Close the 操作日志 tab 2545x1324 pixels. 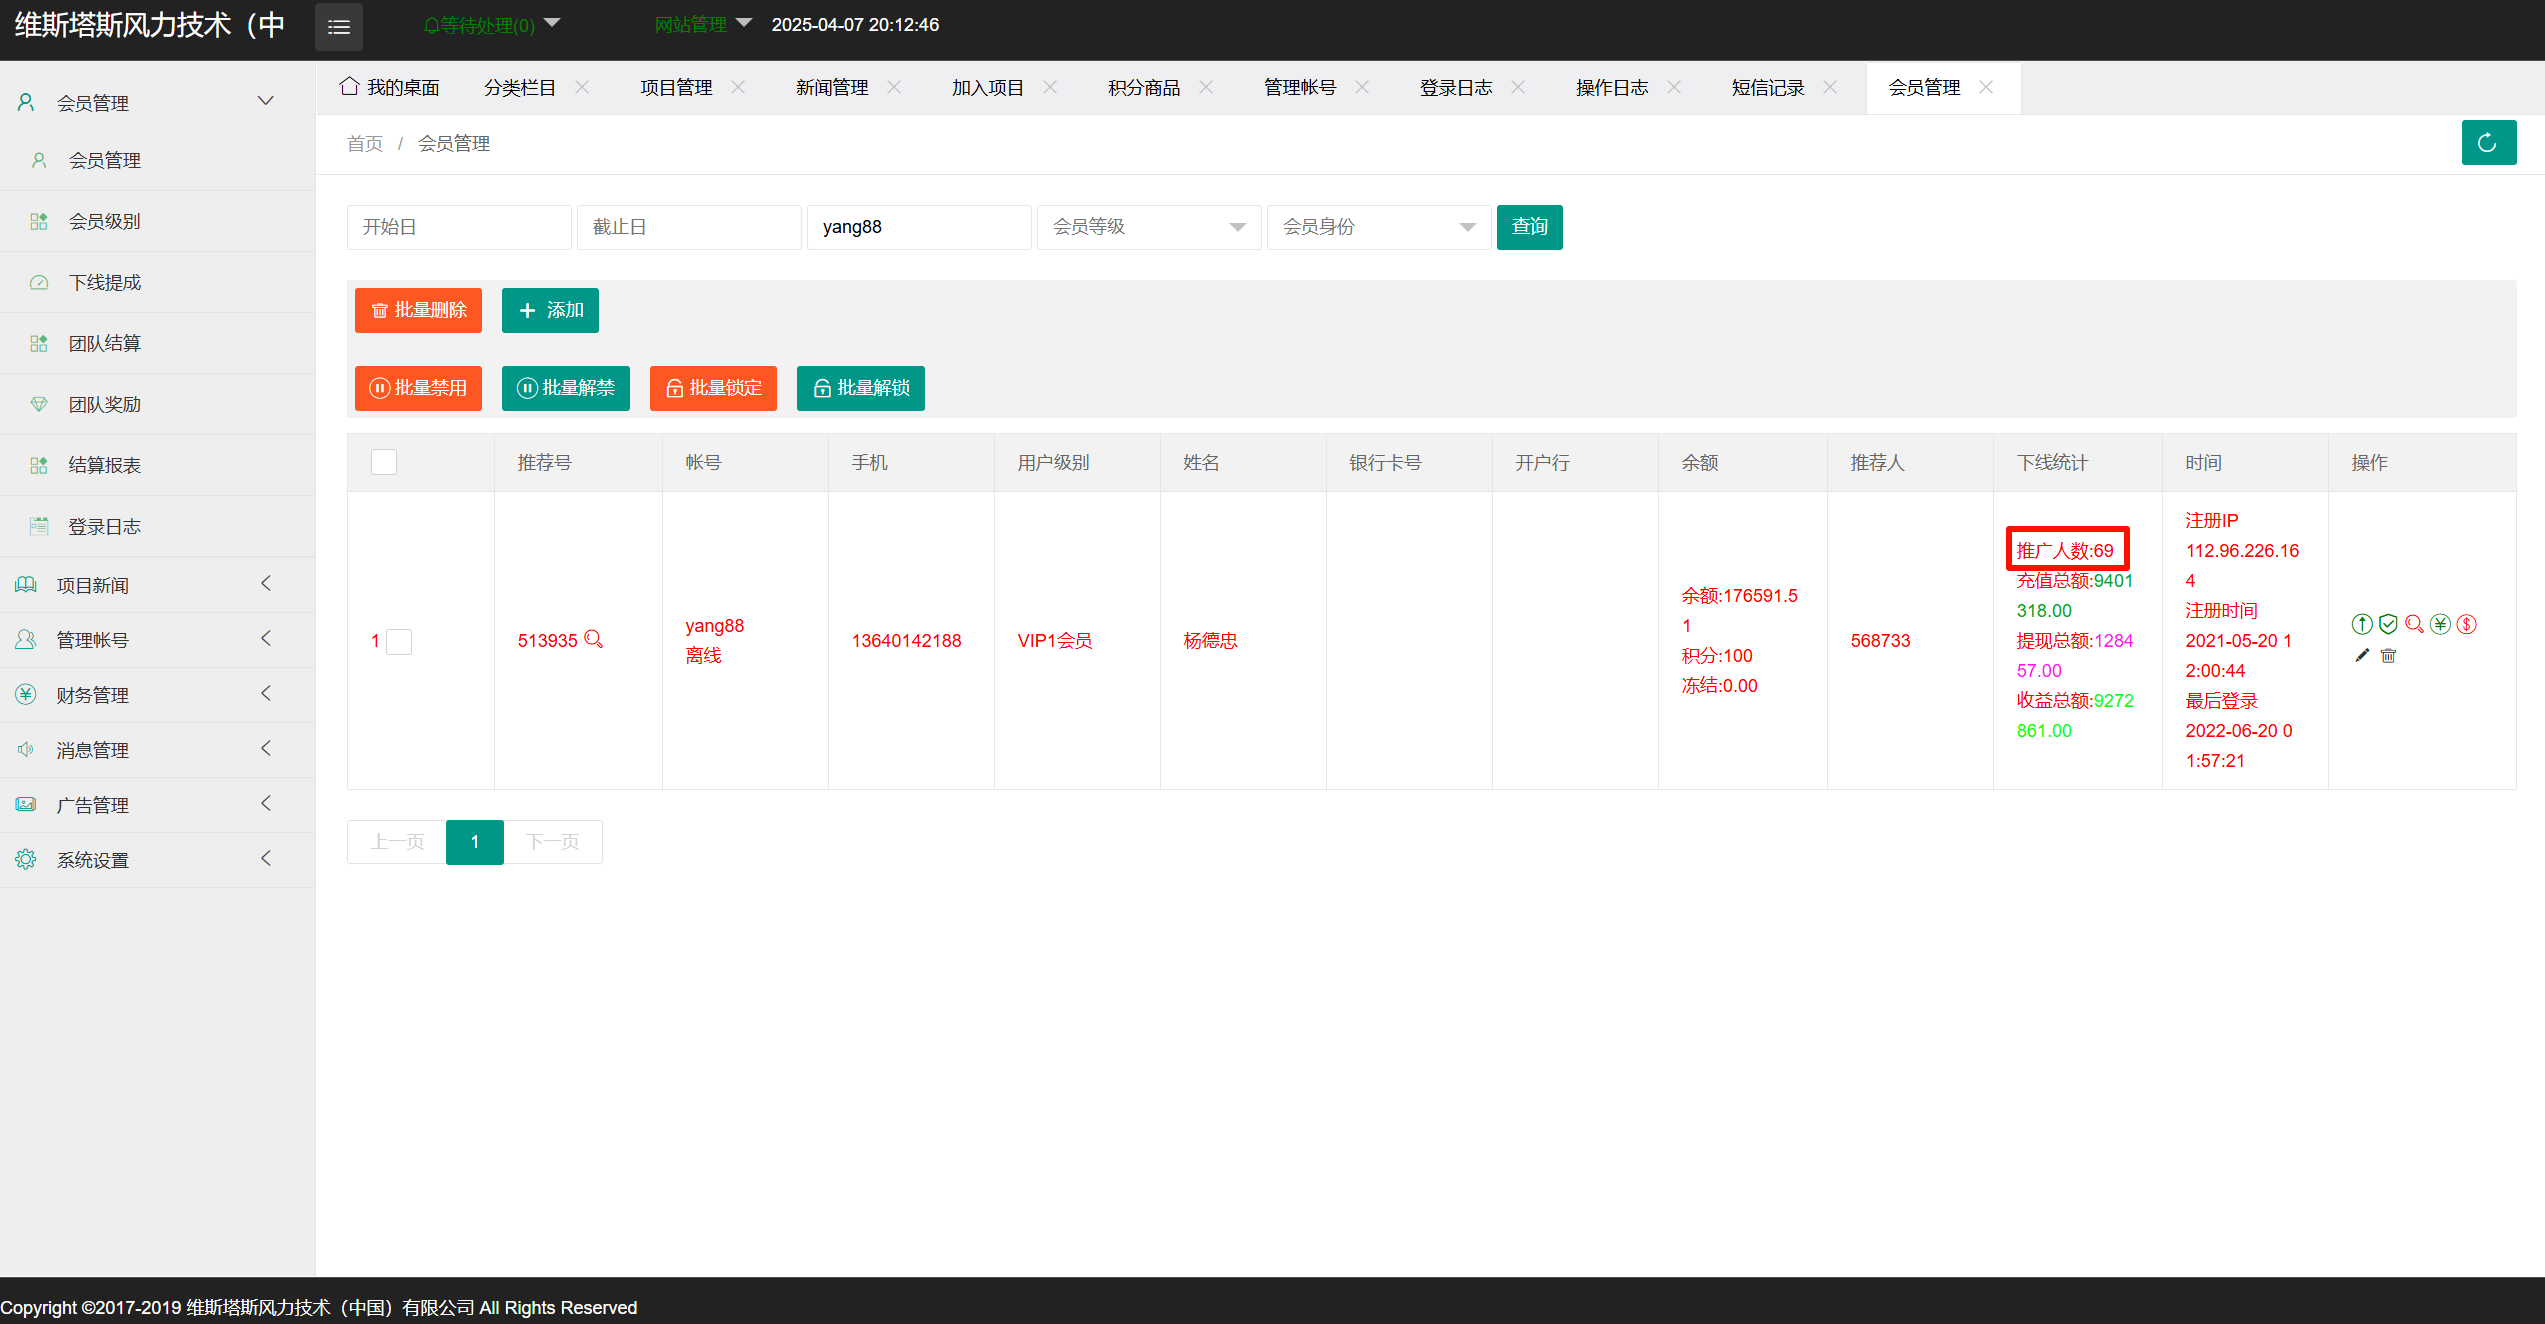(x=1674, y=88)
